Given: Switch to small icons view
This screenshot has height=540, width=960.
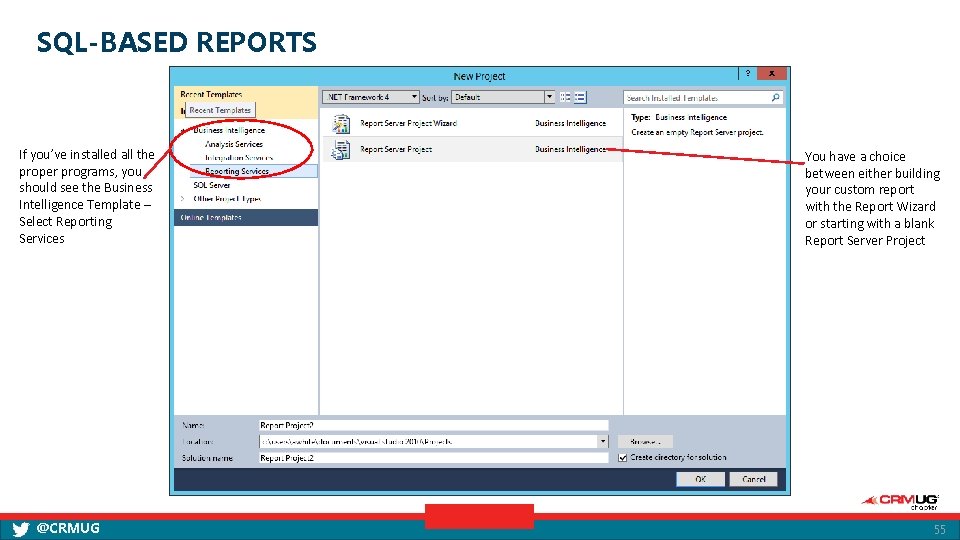Looking at the screenshot, I should coord(565,97).
